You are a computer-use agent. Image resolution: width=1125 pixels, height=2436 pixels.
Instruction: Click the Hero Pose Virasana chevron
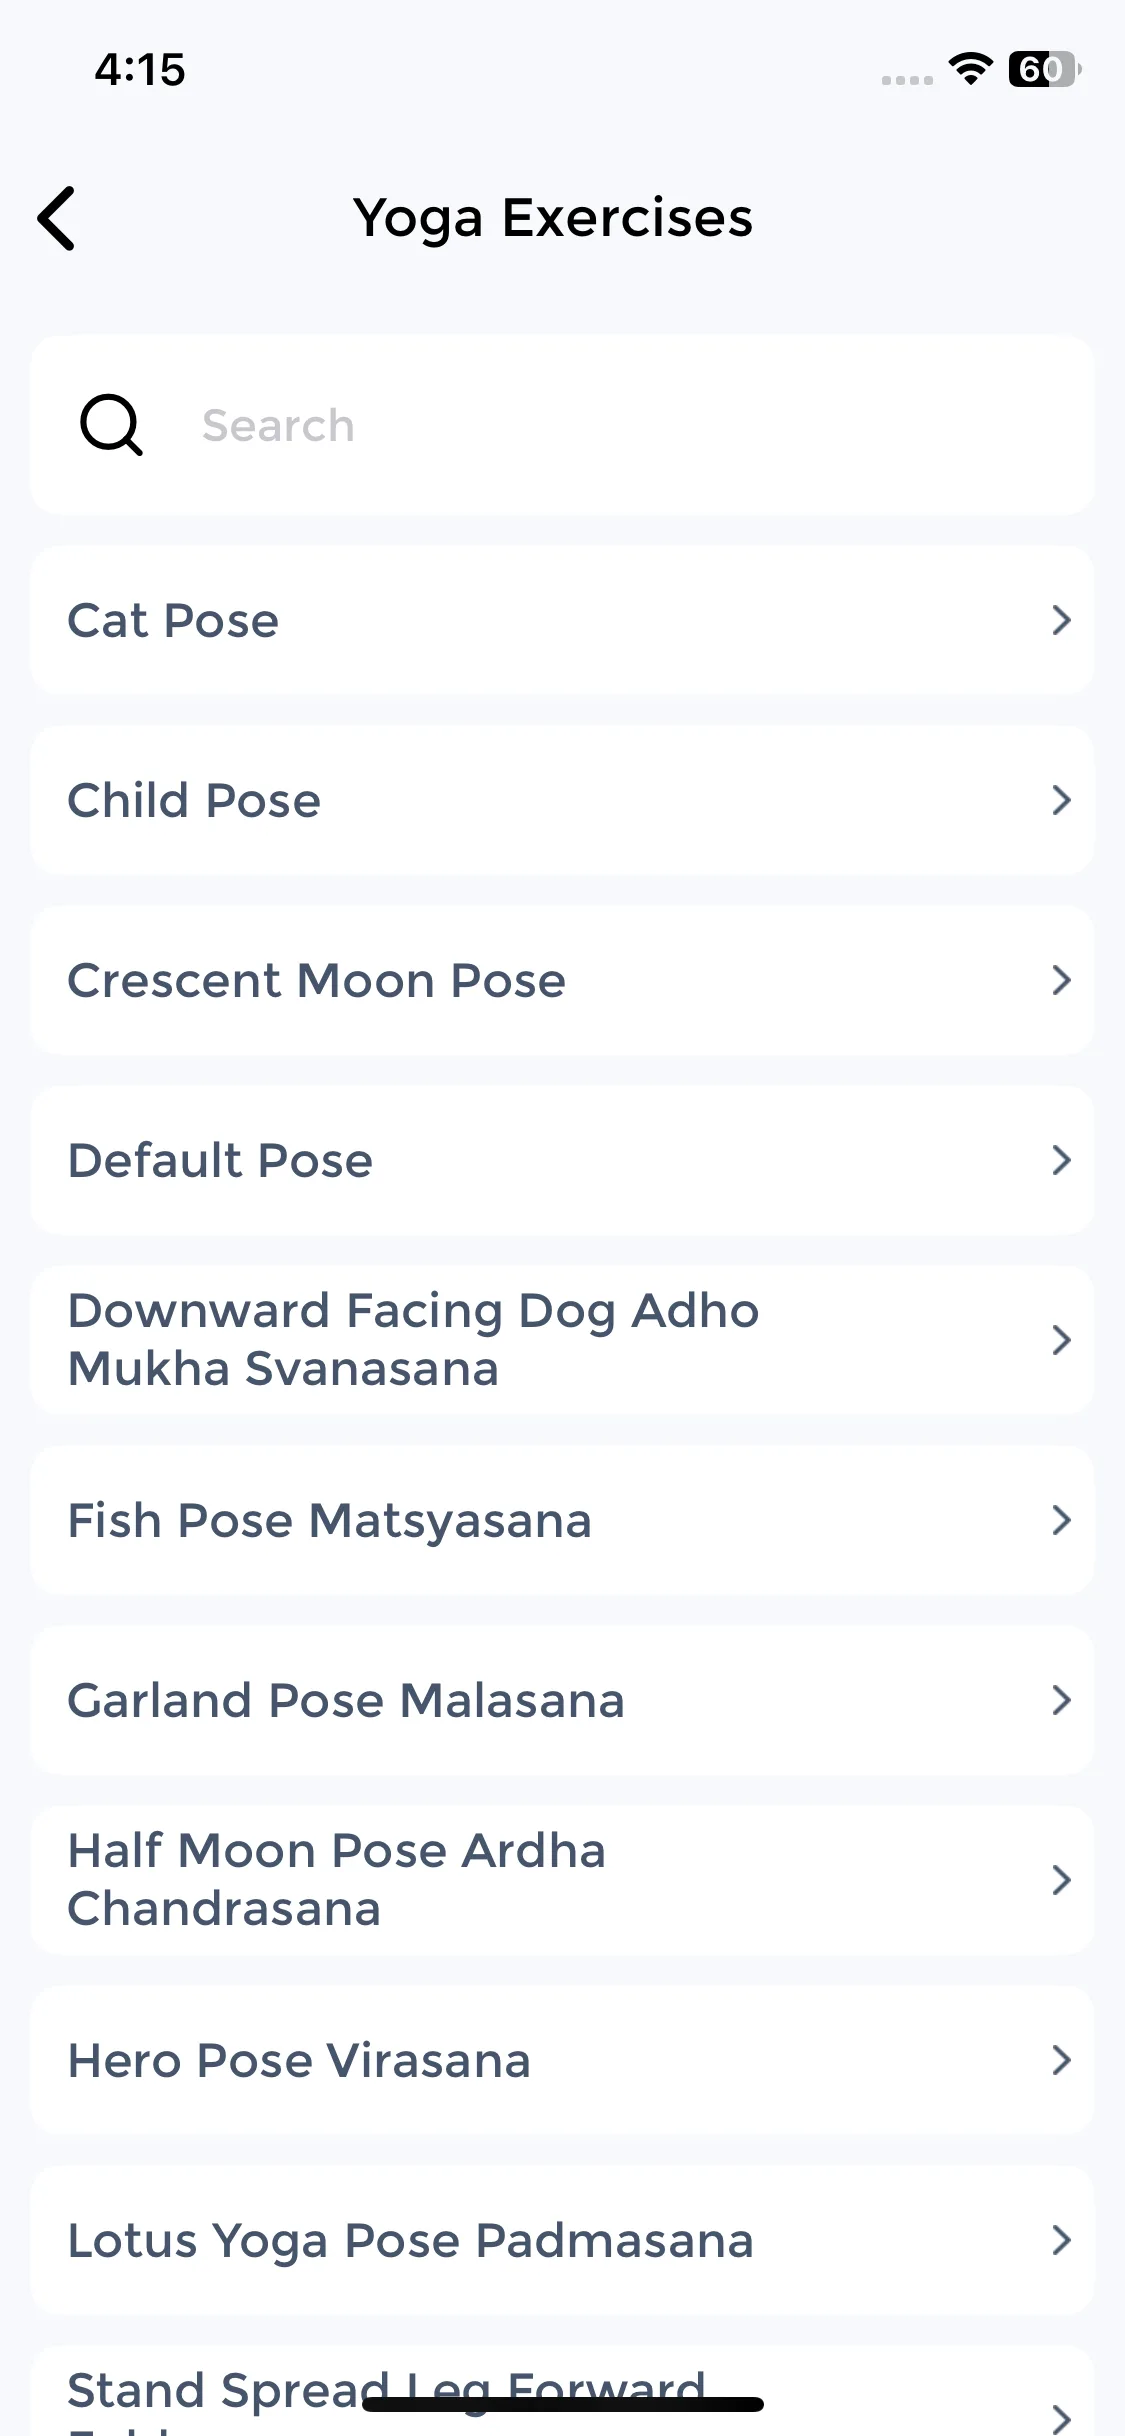click(x=1061, y=2060)
